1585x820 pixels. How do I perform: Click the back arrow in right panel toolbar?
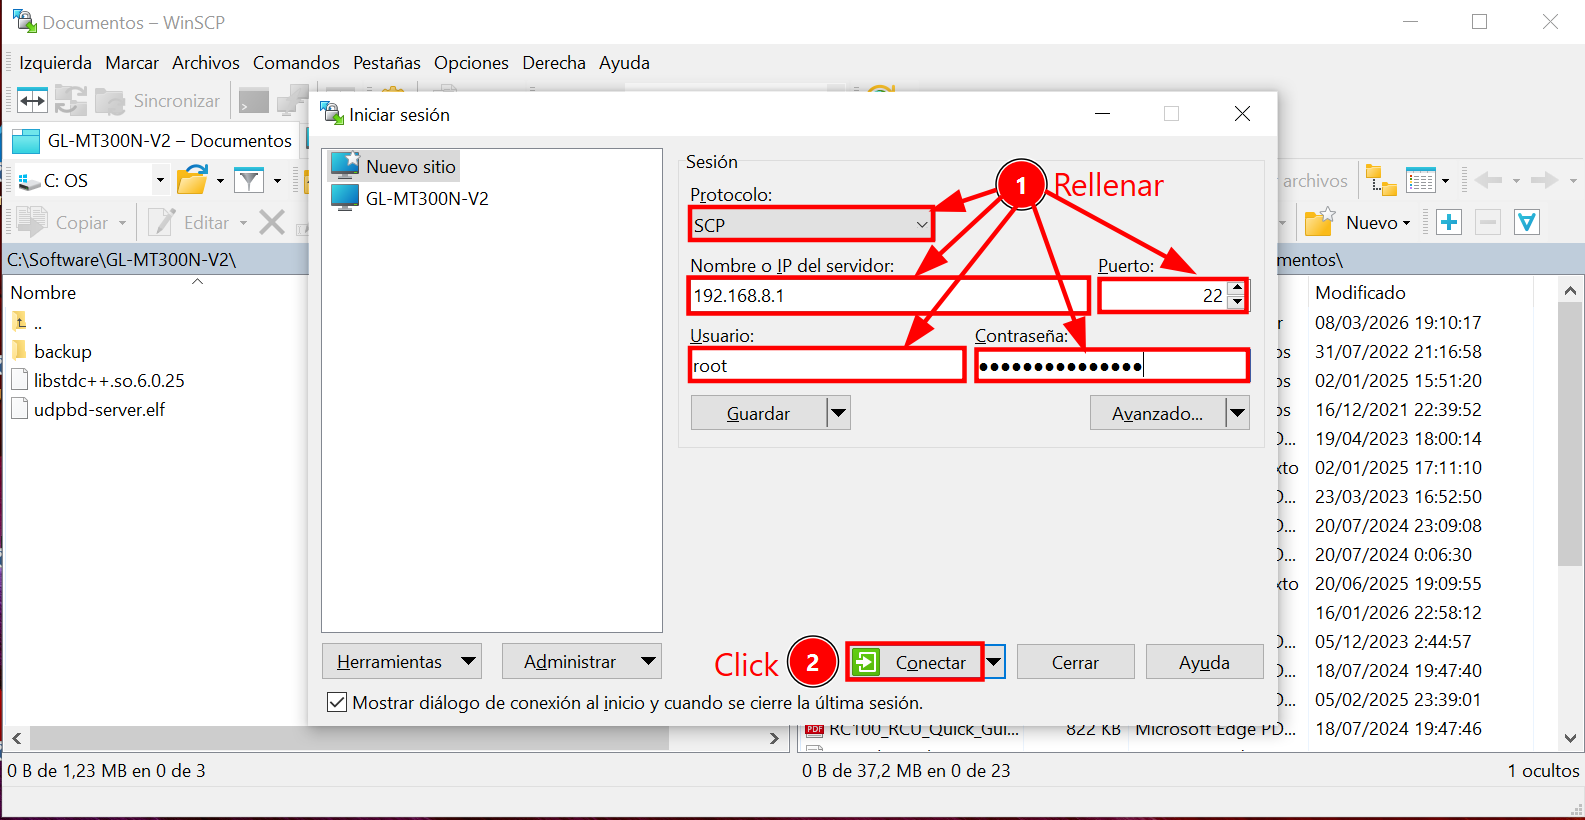tap(1488, 180)
